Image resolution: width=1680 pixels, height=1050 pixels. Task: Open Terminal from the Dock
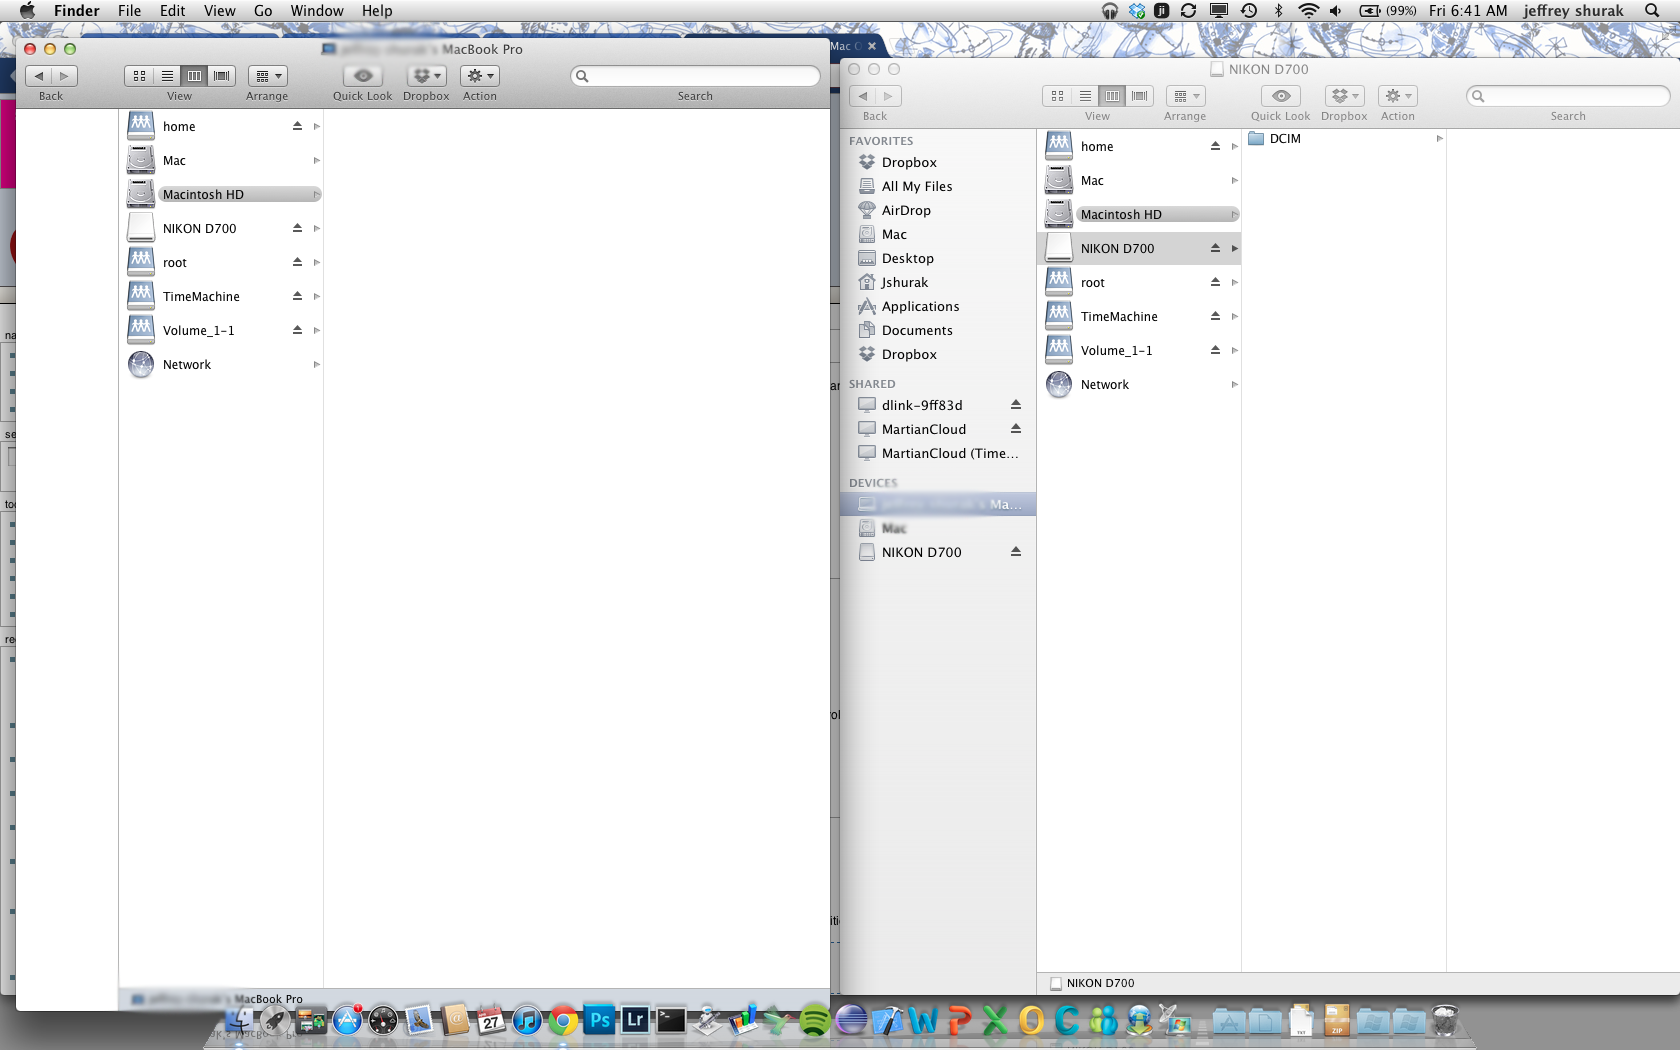671,1020
